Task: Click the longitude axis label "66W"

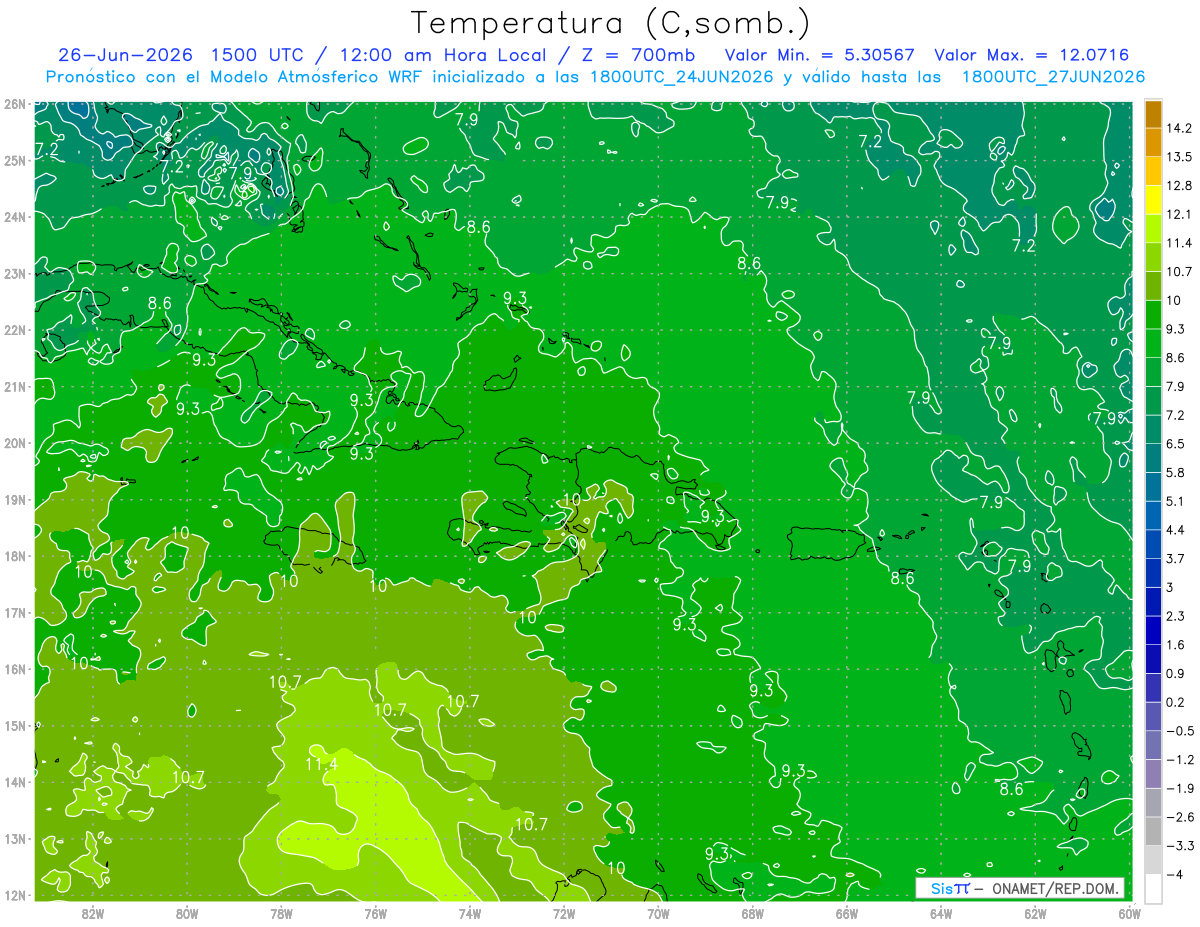Action: pyautogui.click(x=847, y=913)
